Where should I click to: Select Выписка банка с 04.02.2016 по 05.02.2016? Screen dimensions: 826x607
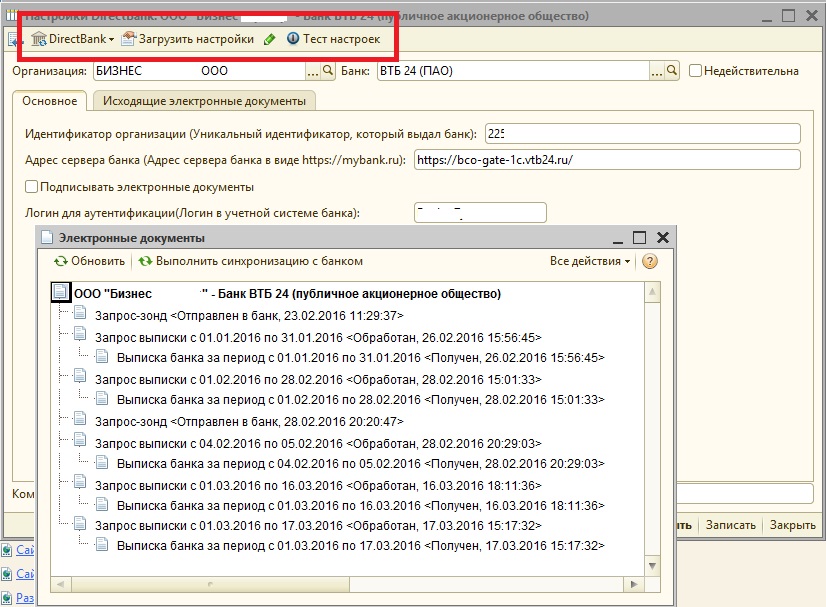(x=361, y=464)
